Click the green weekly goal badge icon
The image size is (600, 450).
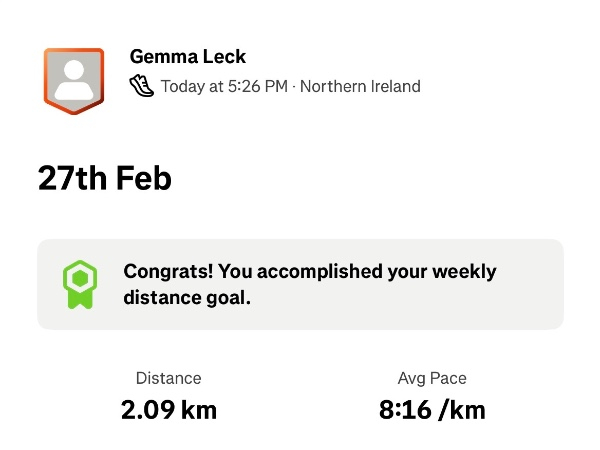click(x=78, y=285)
